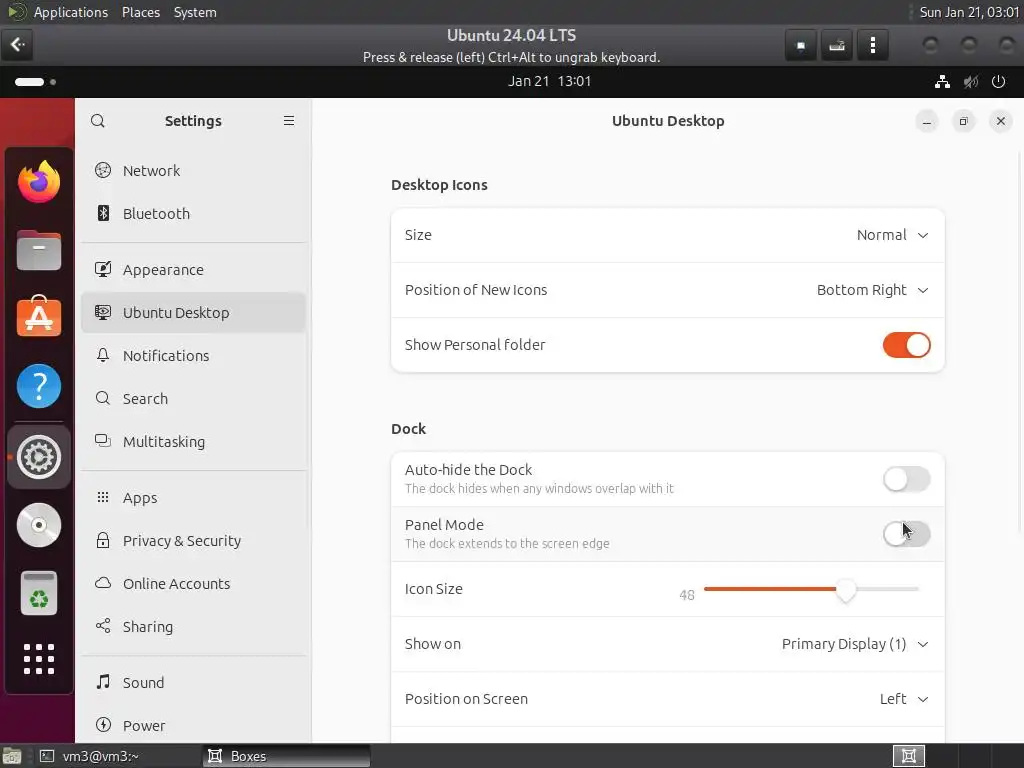The image size is (1024, 768).
Task: Minimize the Settings window
Action: pos(927,121)
